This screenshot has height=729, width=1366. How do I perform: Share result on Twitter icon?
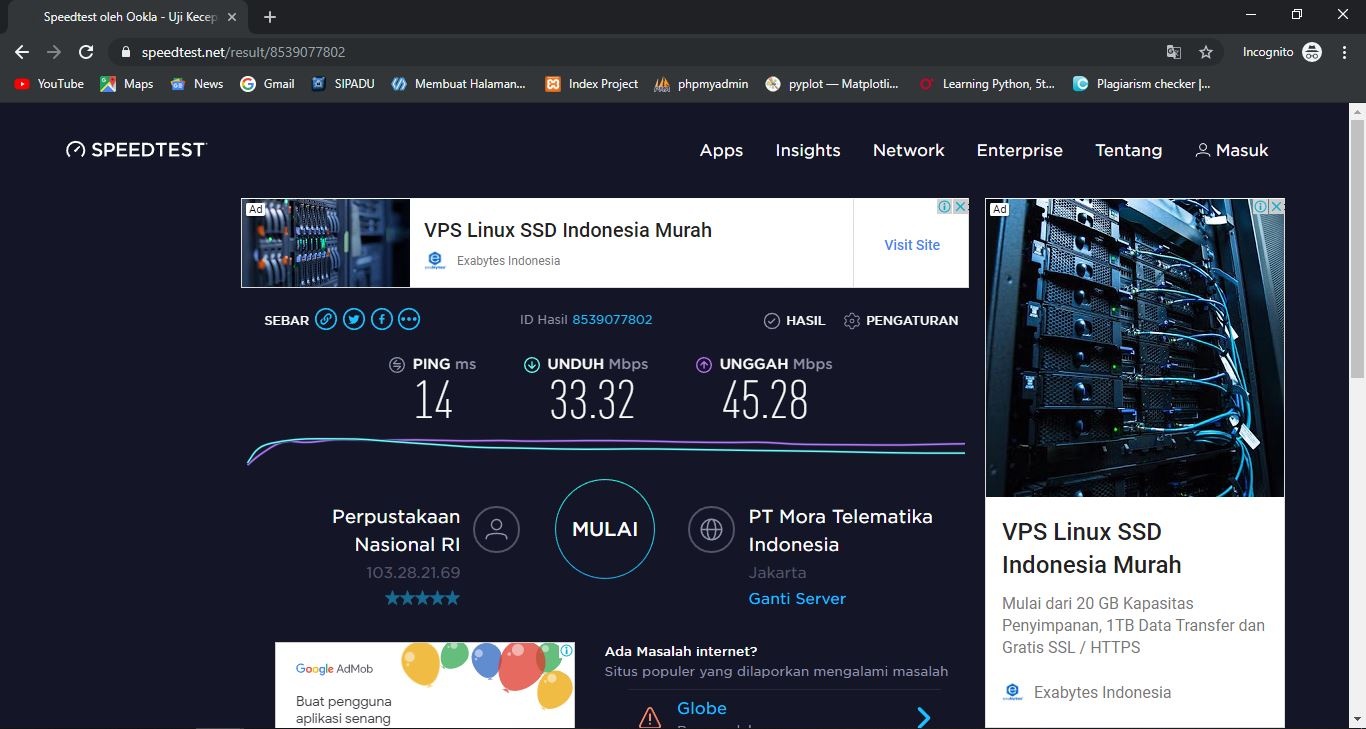tap(354, 320)
